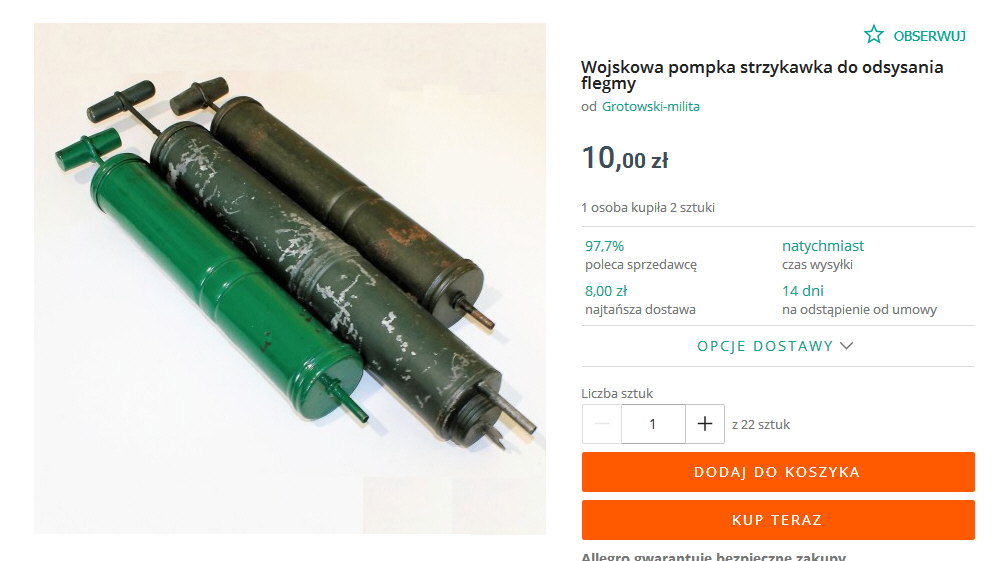Click the '14 dni' withdrawal period link

point(803,291)
